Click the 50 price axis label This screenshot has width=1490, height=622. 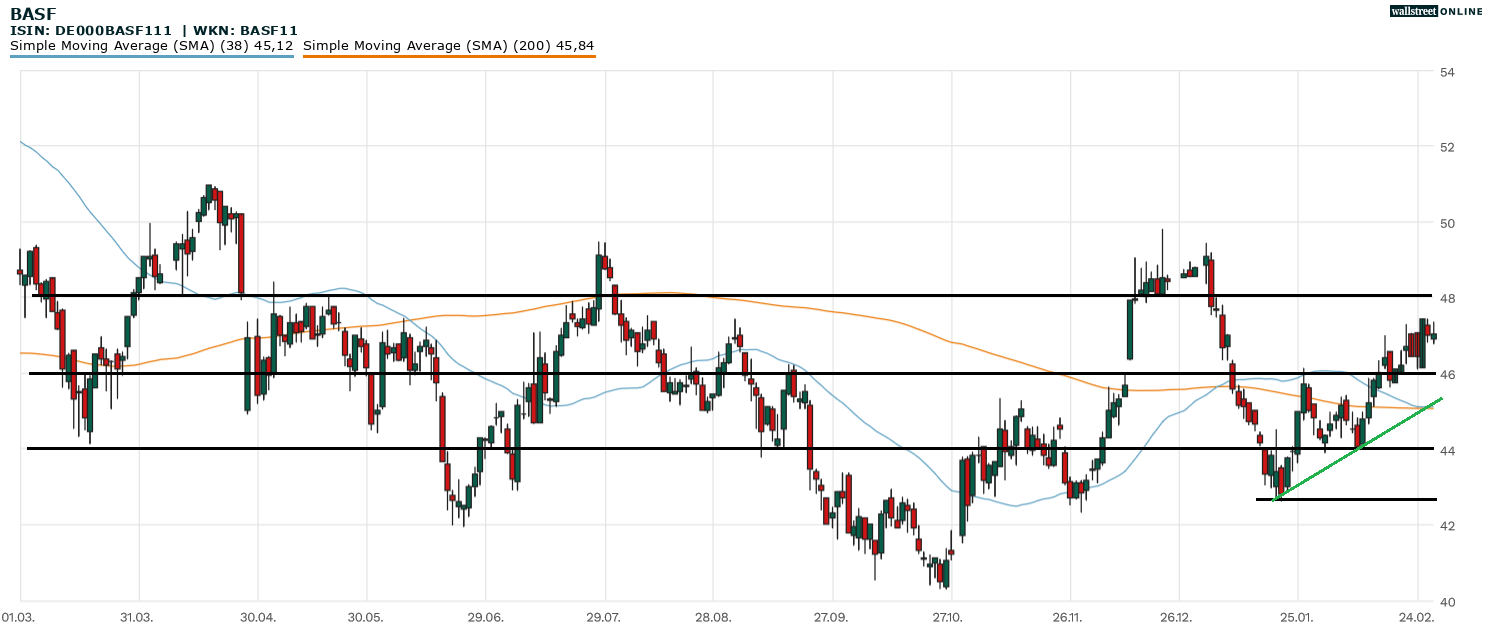(1446, 223)
